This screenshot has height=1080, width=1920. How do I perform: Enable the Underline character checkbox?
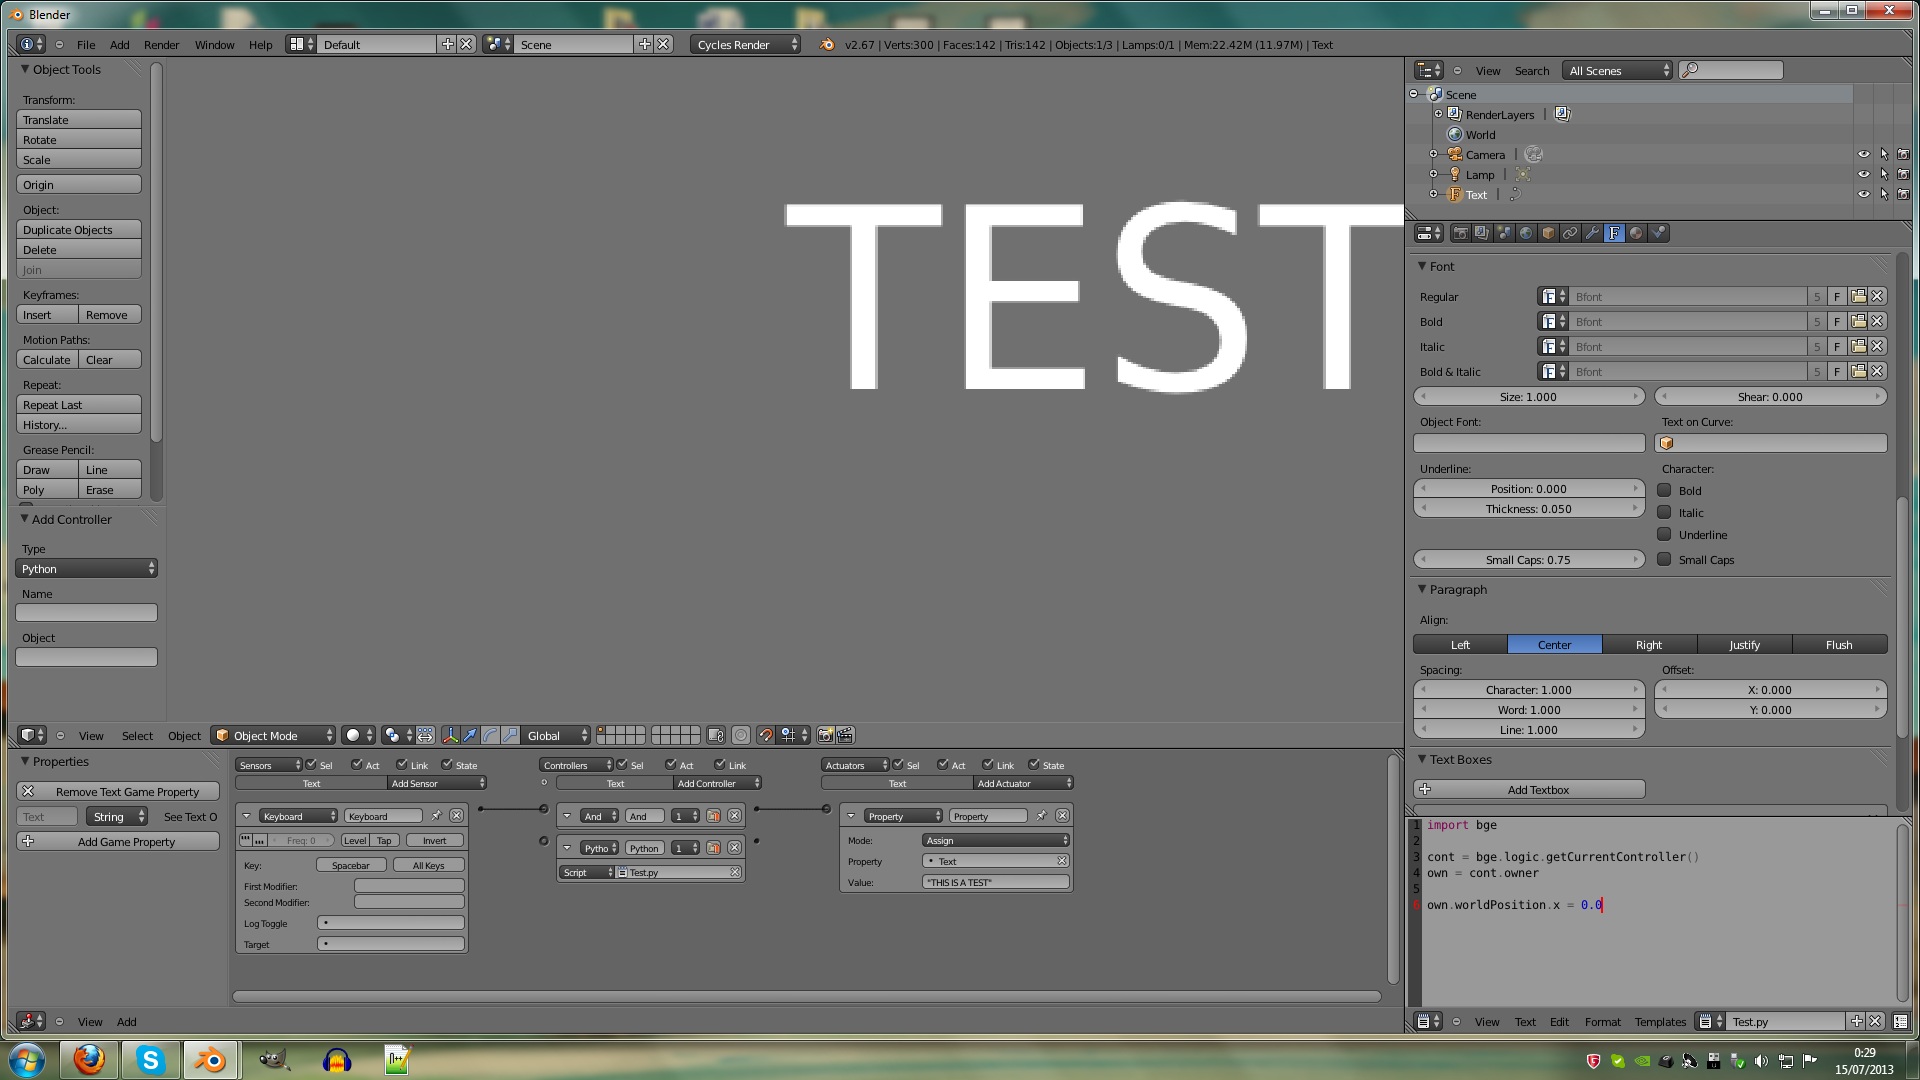(x=1664, y=534)
